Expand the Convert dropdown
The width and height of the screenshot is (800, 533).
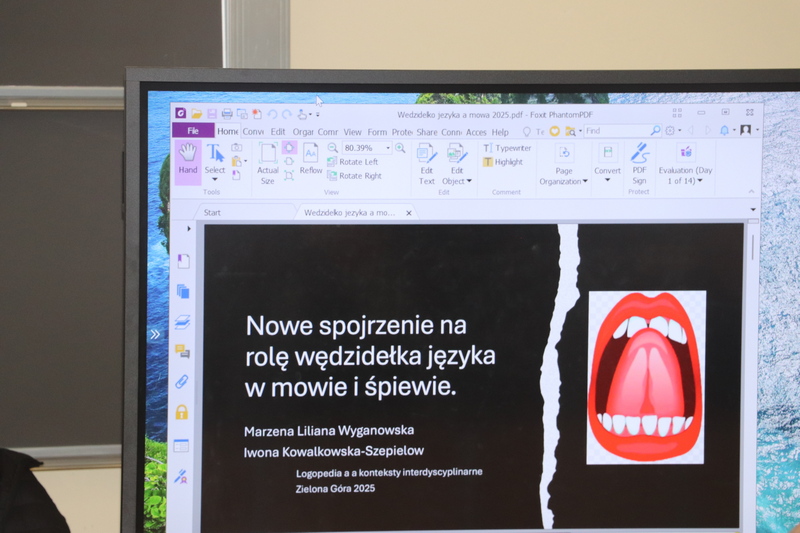tap(607, 180)
